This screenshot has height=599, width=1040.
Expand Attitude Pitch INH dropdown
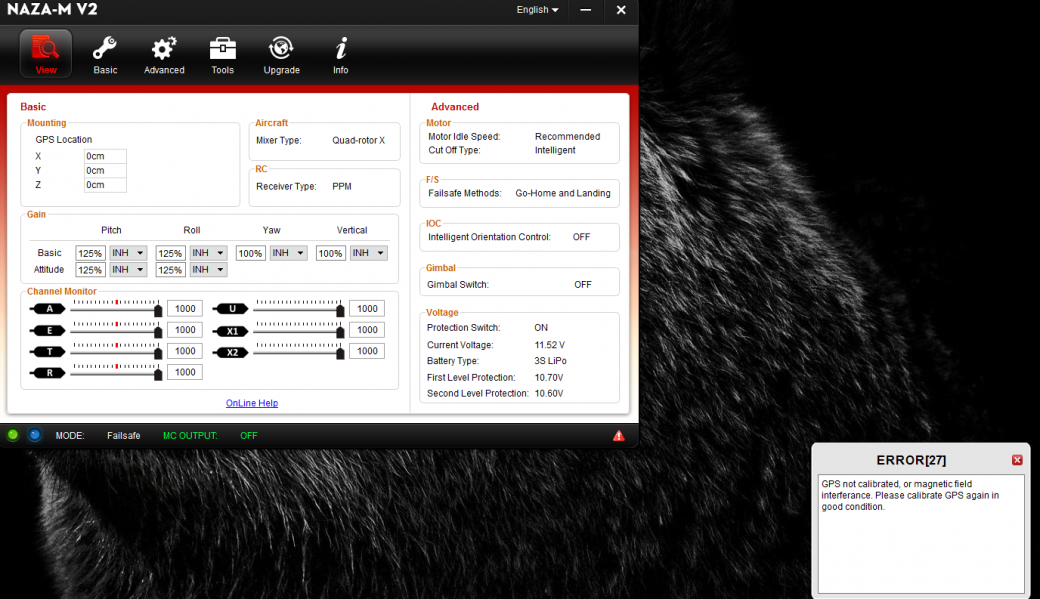pos(128,269)
